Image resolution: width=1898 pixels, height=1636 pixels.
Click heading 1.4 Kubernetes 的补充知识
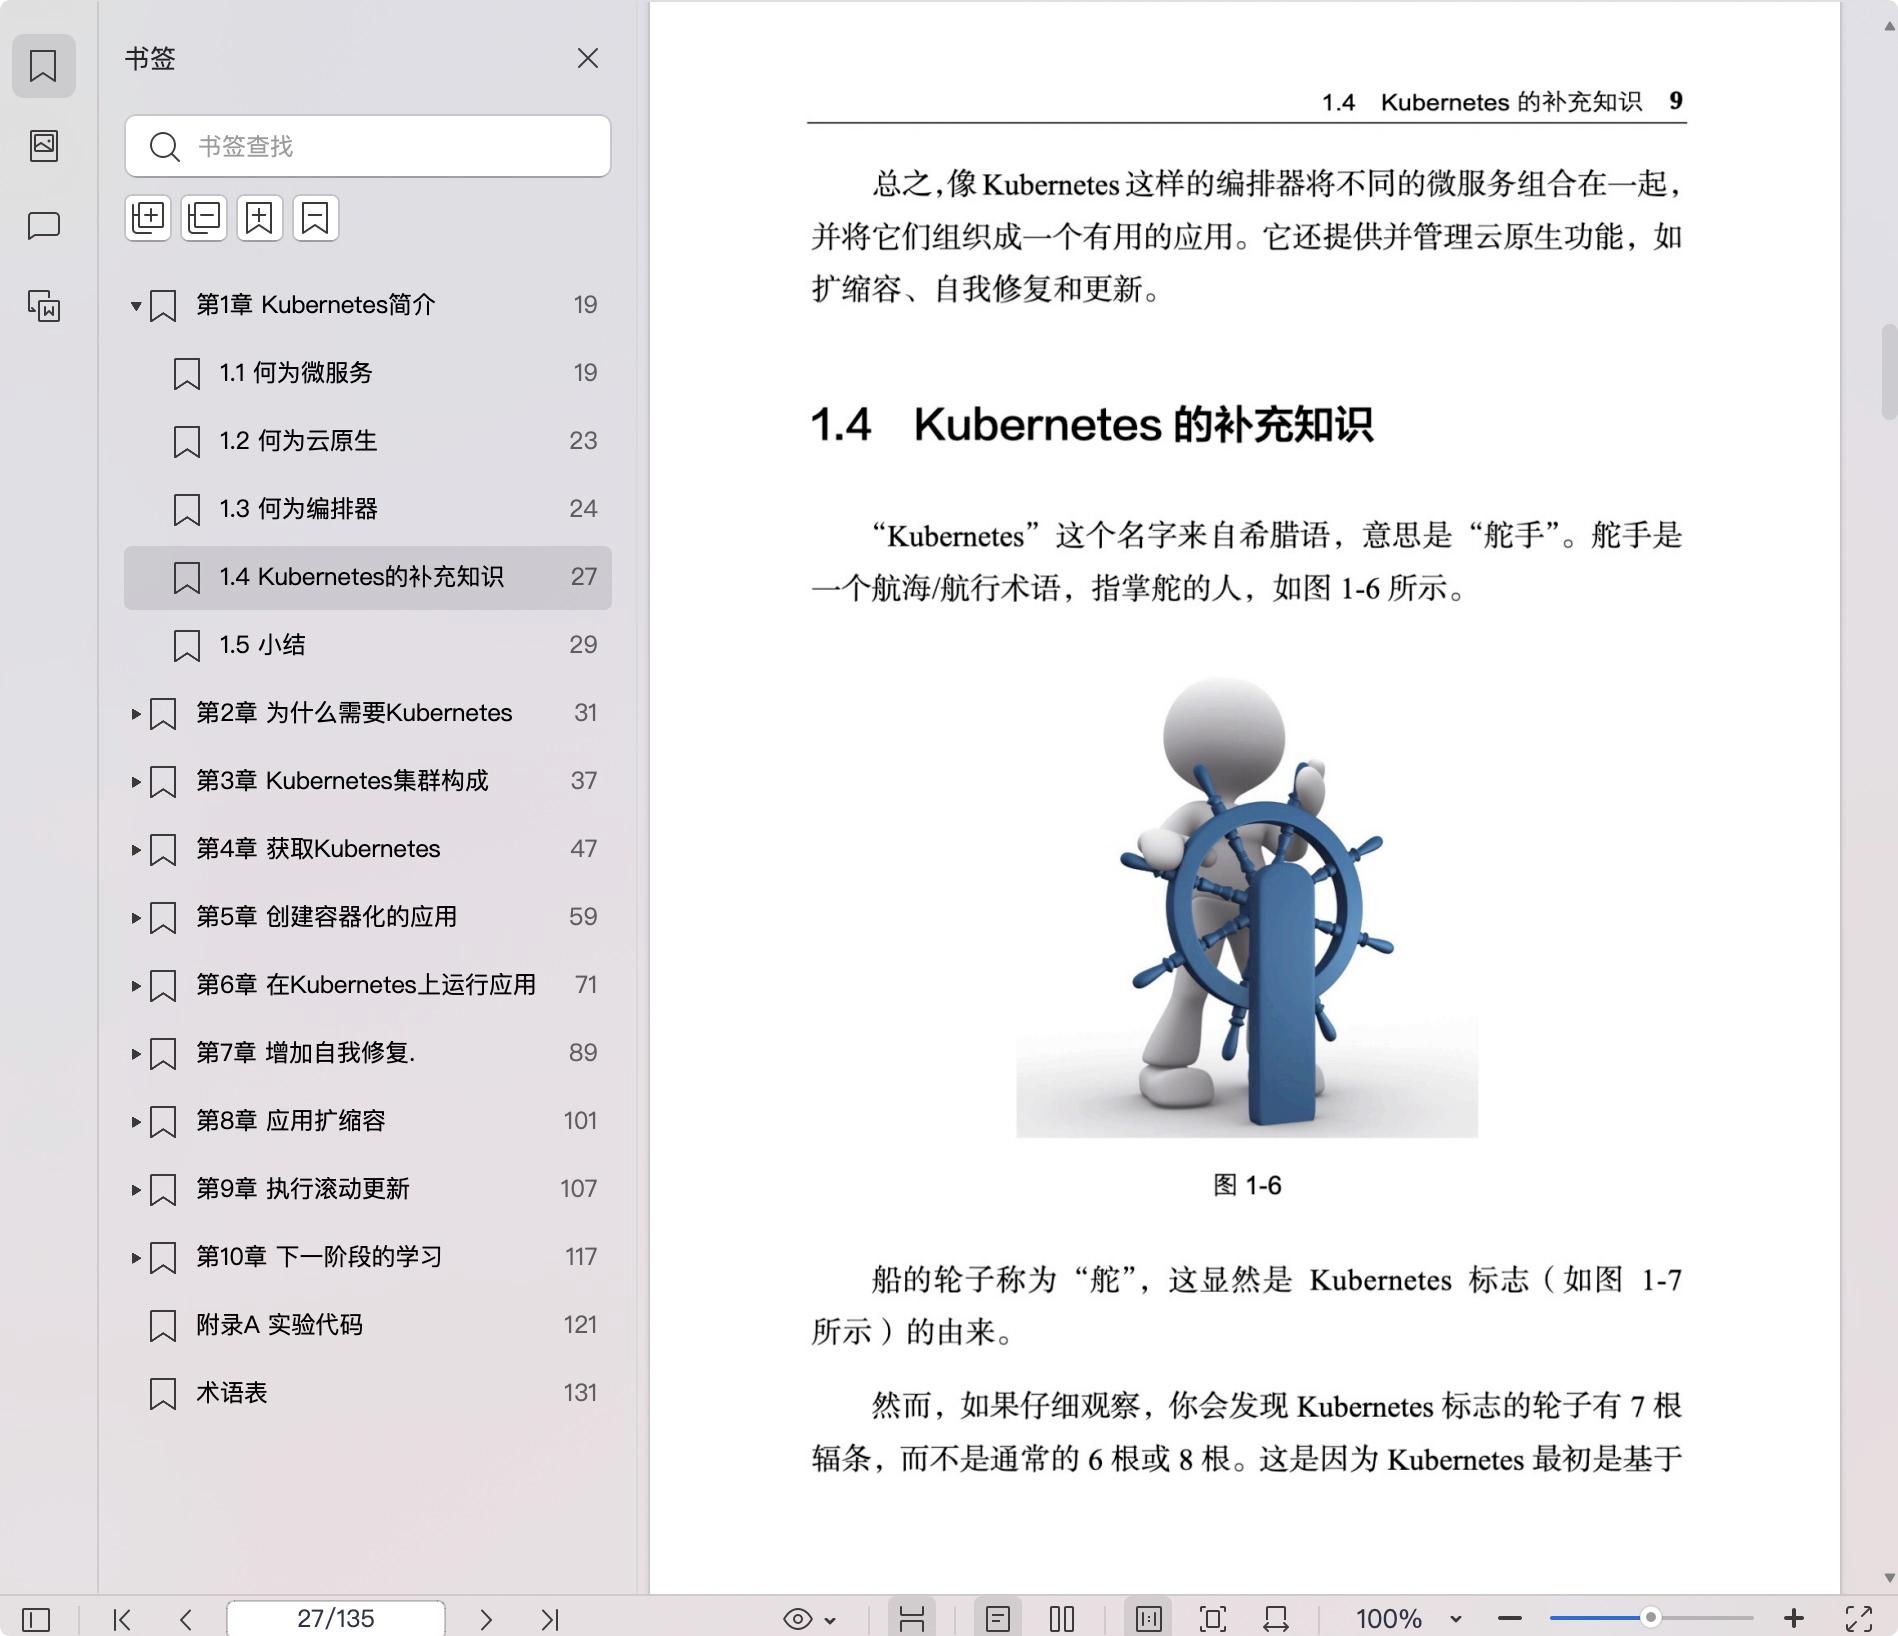(x=1091, y=425)
